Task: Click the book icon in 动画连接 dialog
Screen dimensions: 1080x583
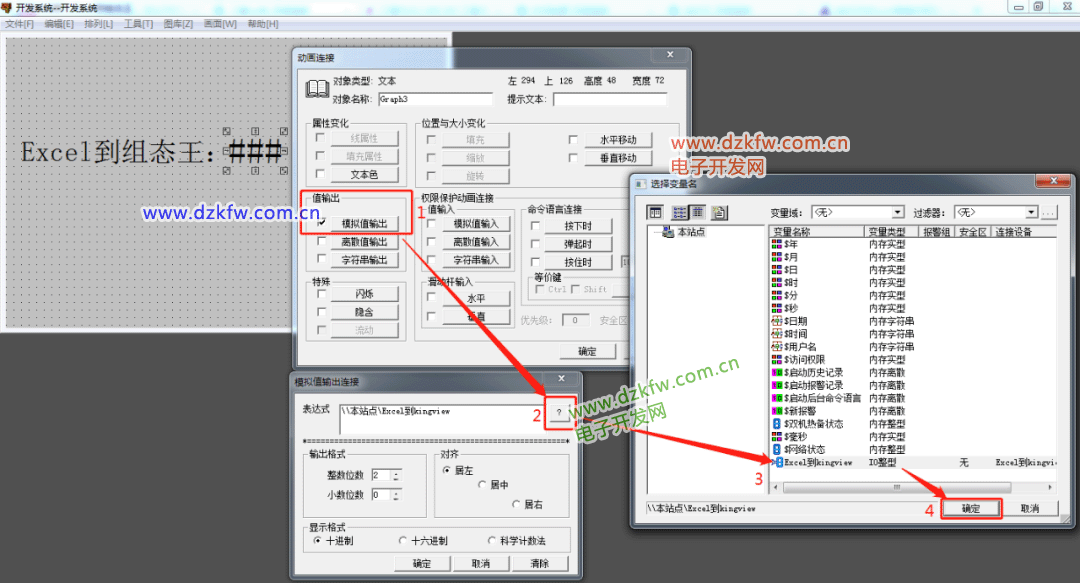Action: [x=317, y=89]
